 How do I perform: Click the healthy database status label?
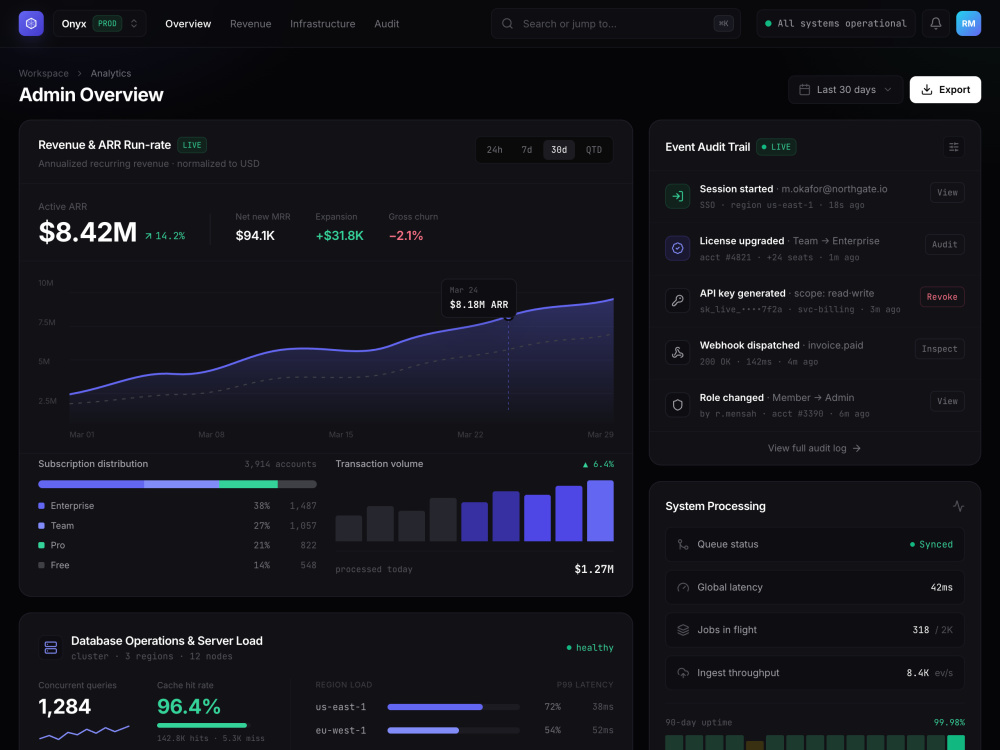coord(590,647)
